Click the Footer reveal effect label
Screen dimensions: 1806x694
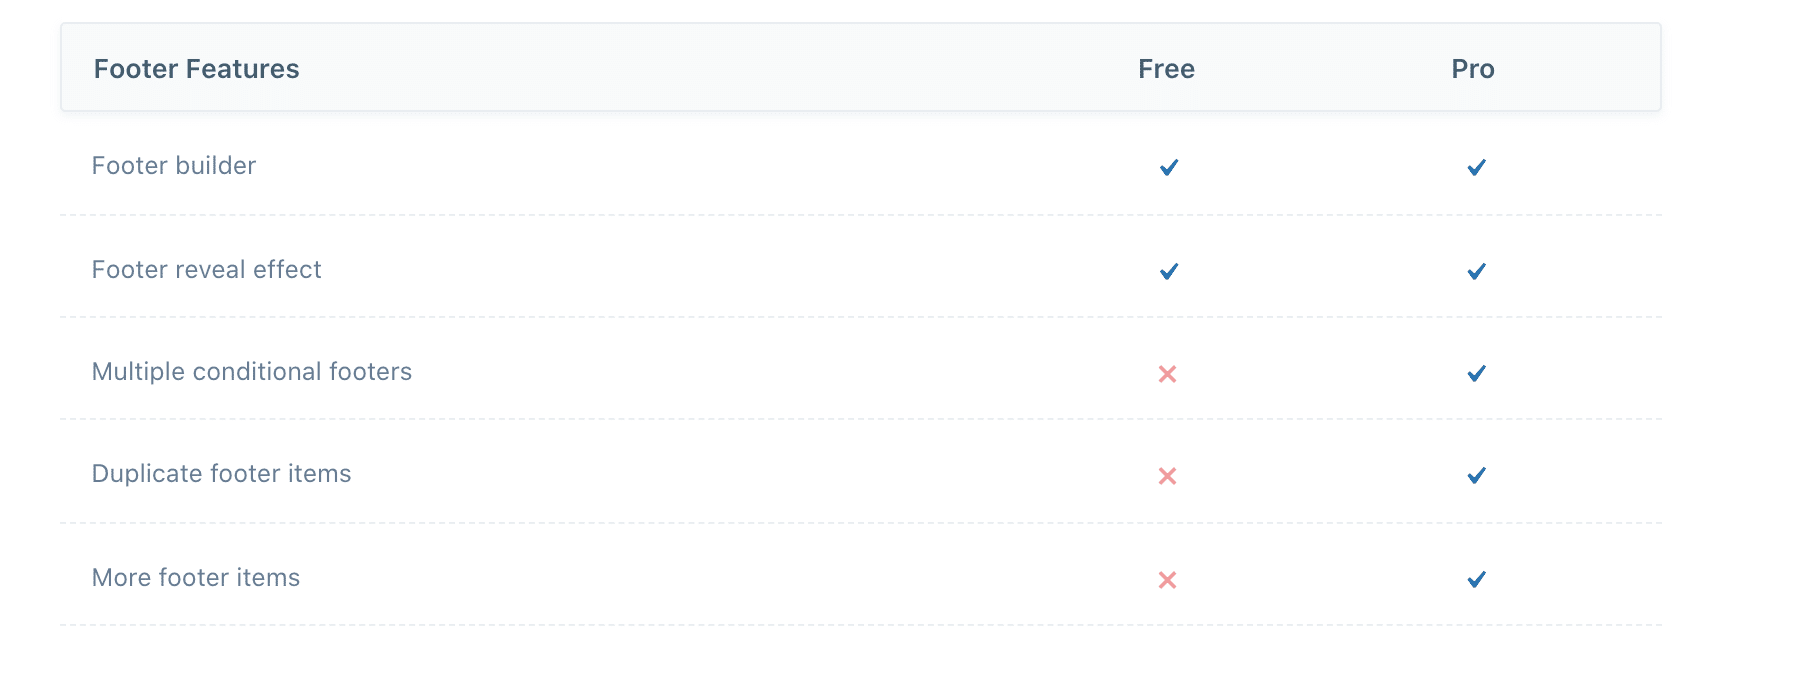tap(206, 270)
